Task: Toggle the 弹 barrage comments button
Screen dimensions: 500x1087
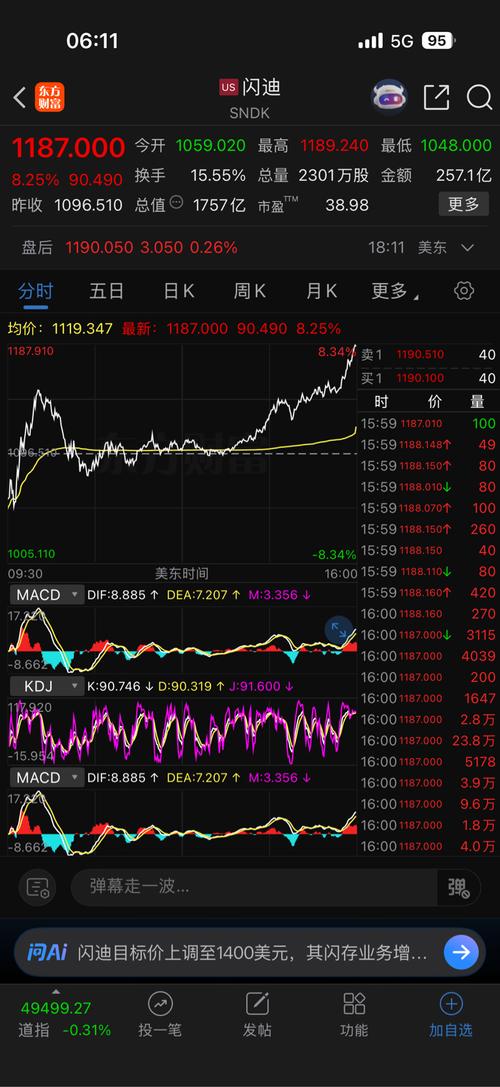Action: [458, 887]
